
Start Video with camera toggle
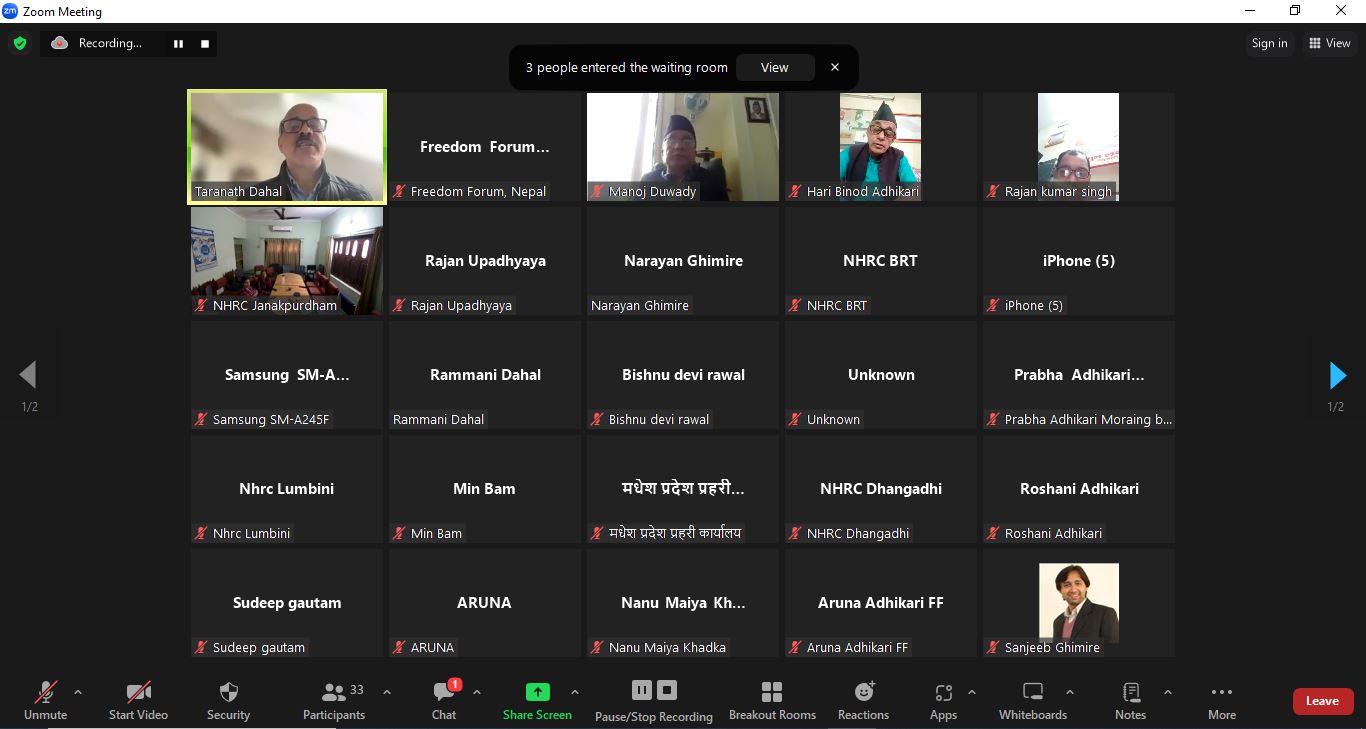[x=138, y=700]
